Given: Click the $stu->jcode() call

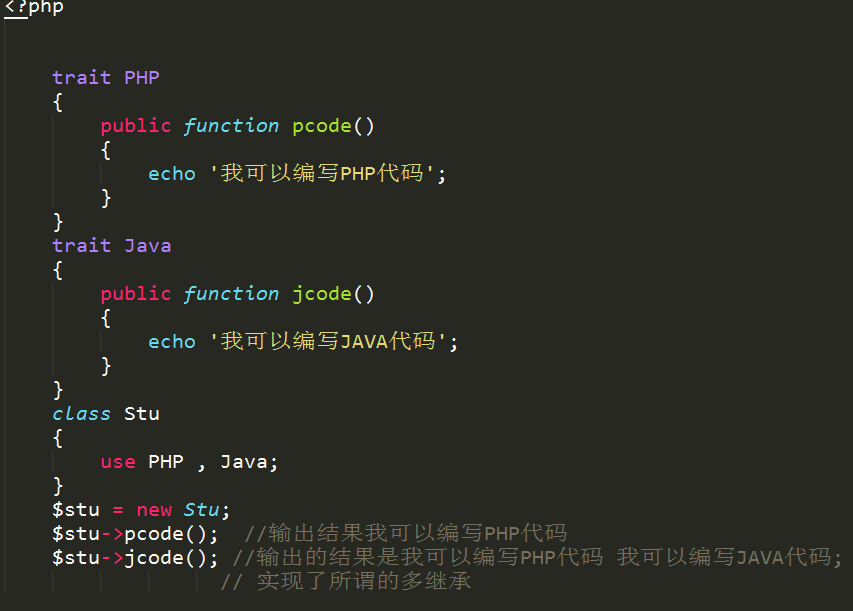Looking at the screenshot, I should pos(135,558).
